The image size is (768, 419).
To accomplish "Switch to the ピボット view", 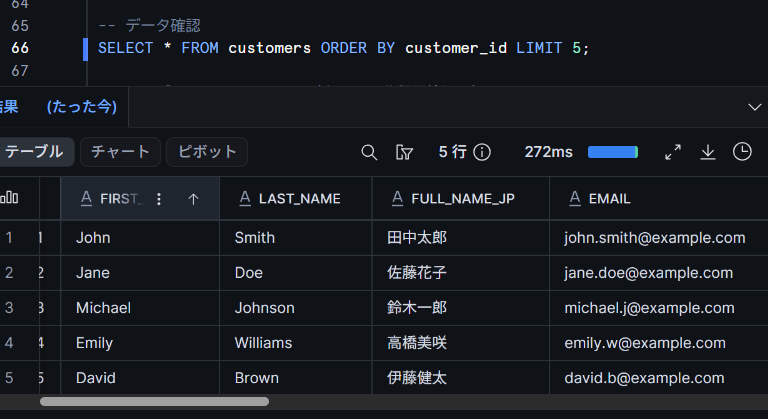I will click(x=207, y=152).
